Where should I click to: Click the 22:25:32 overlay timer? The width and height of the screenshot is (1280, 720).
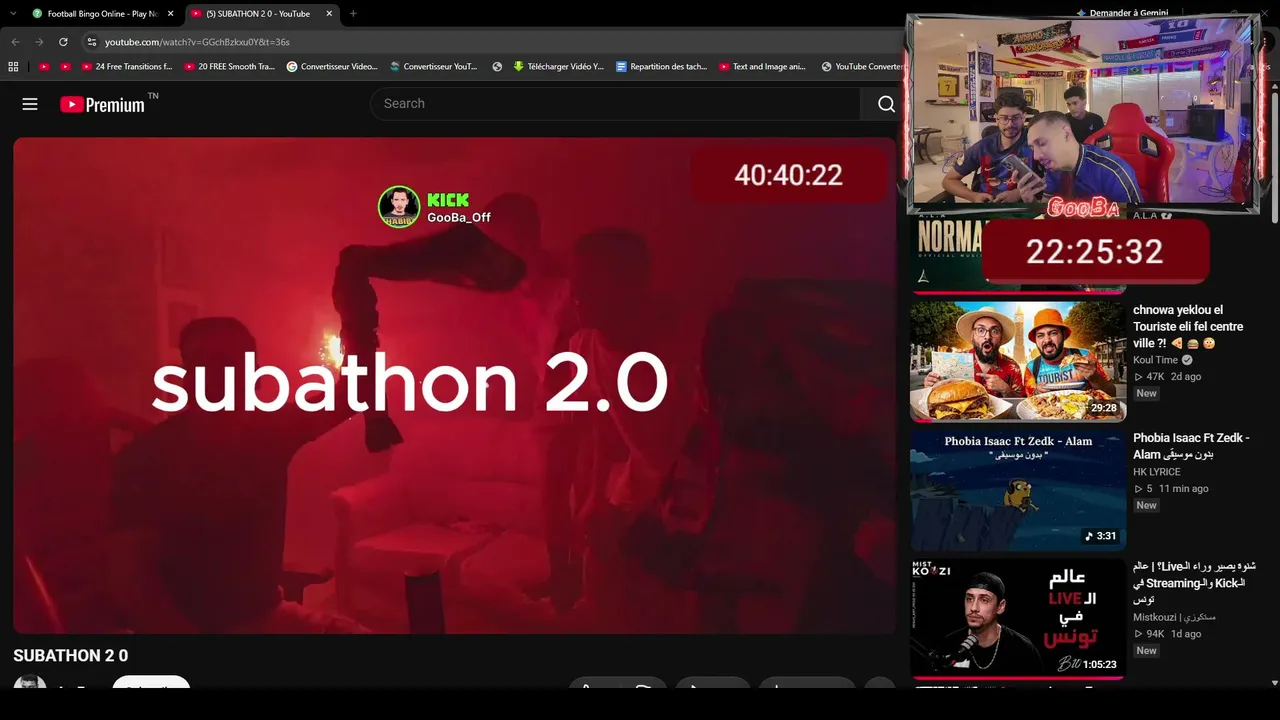pos(1095,251)
